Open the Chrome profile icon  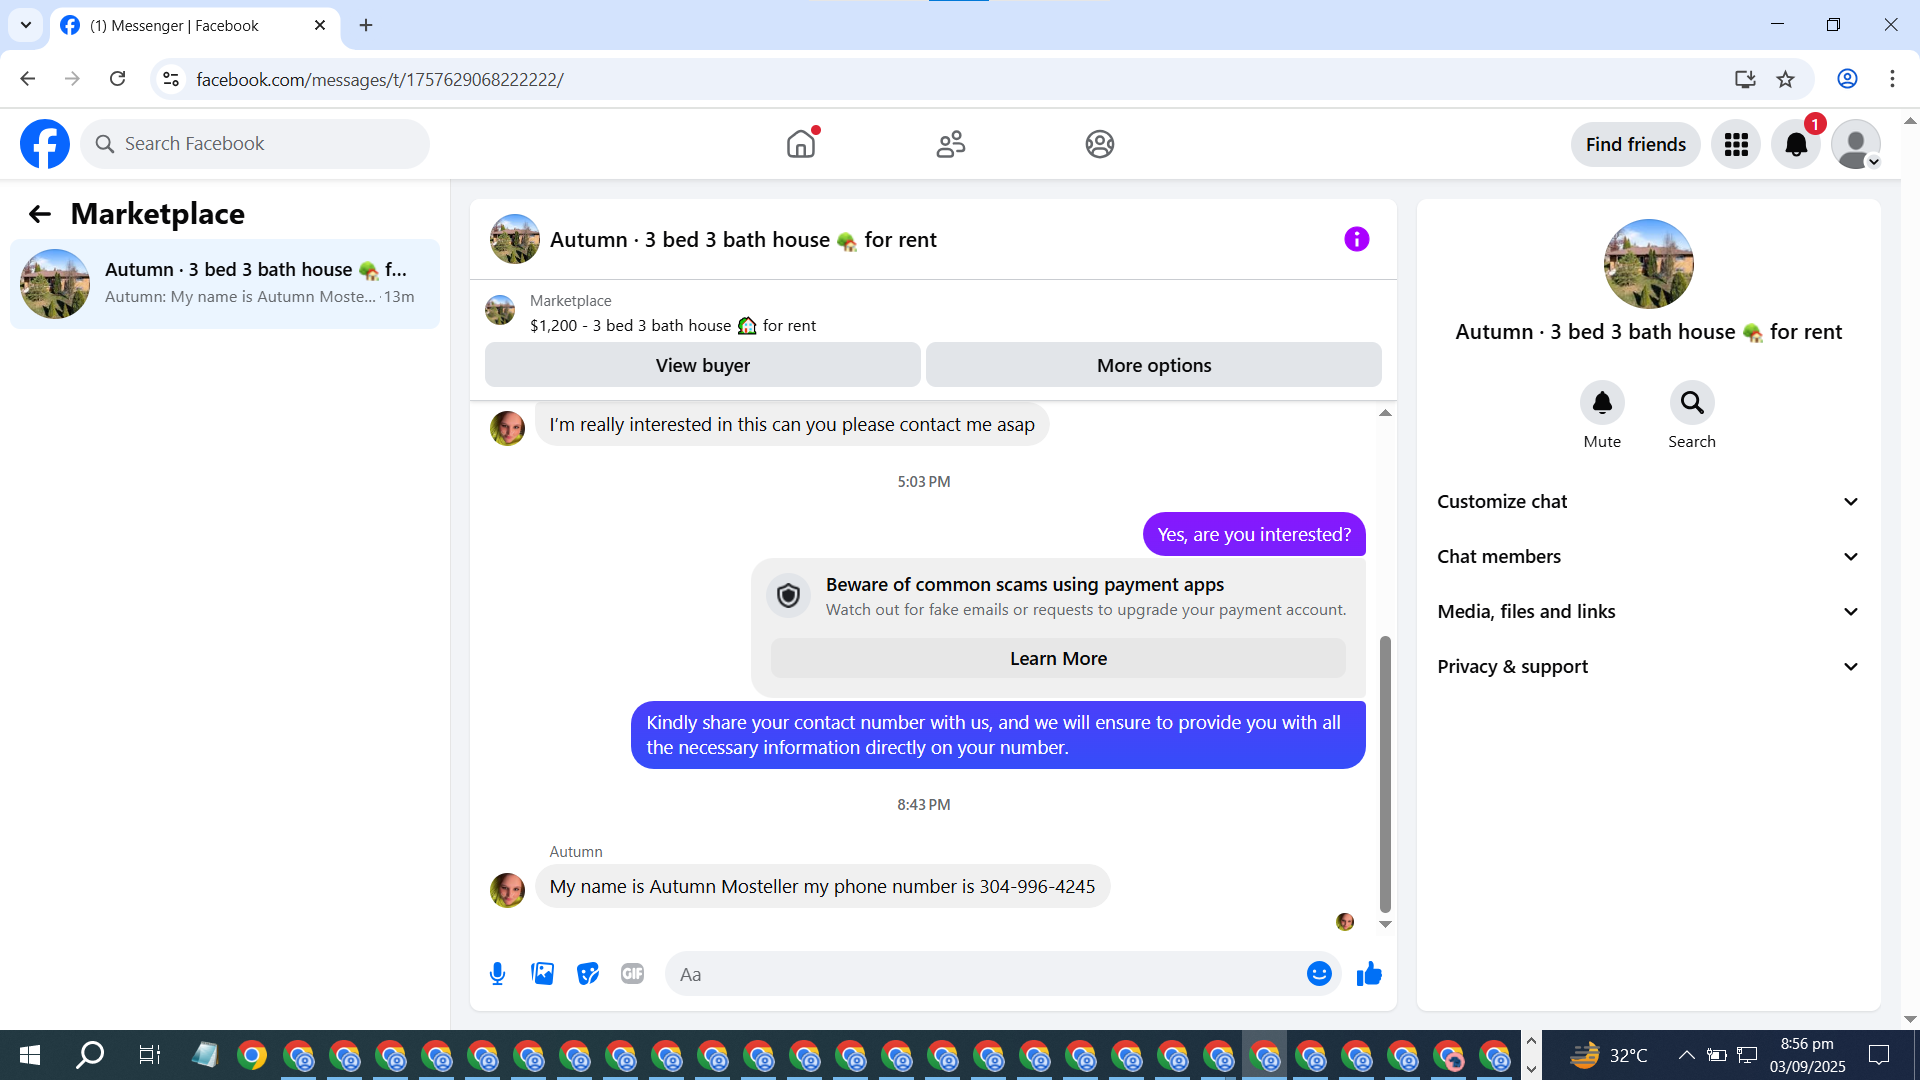[1847, 79]
